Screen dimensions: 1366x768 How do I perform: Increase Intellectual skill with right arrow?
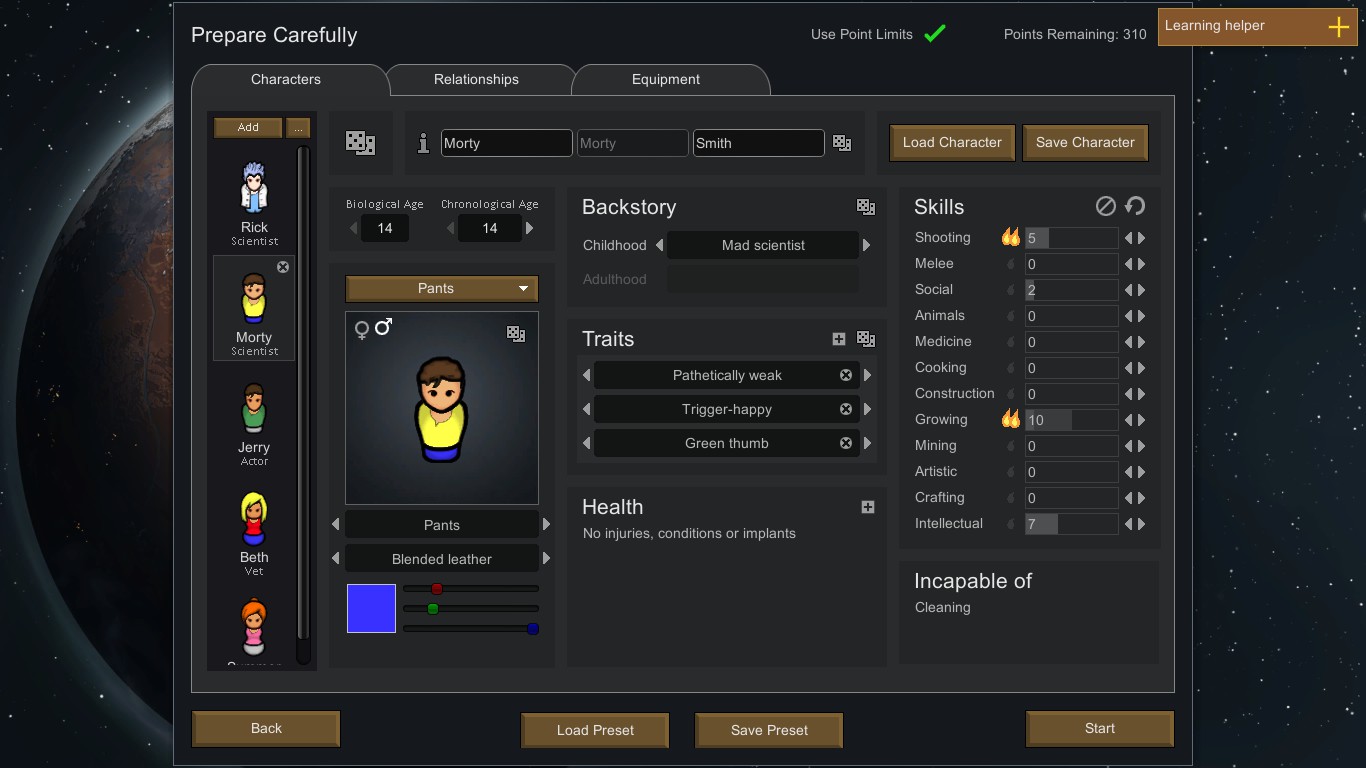click(1141, 524)
